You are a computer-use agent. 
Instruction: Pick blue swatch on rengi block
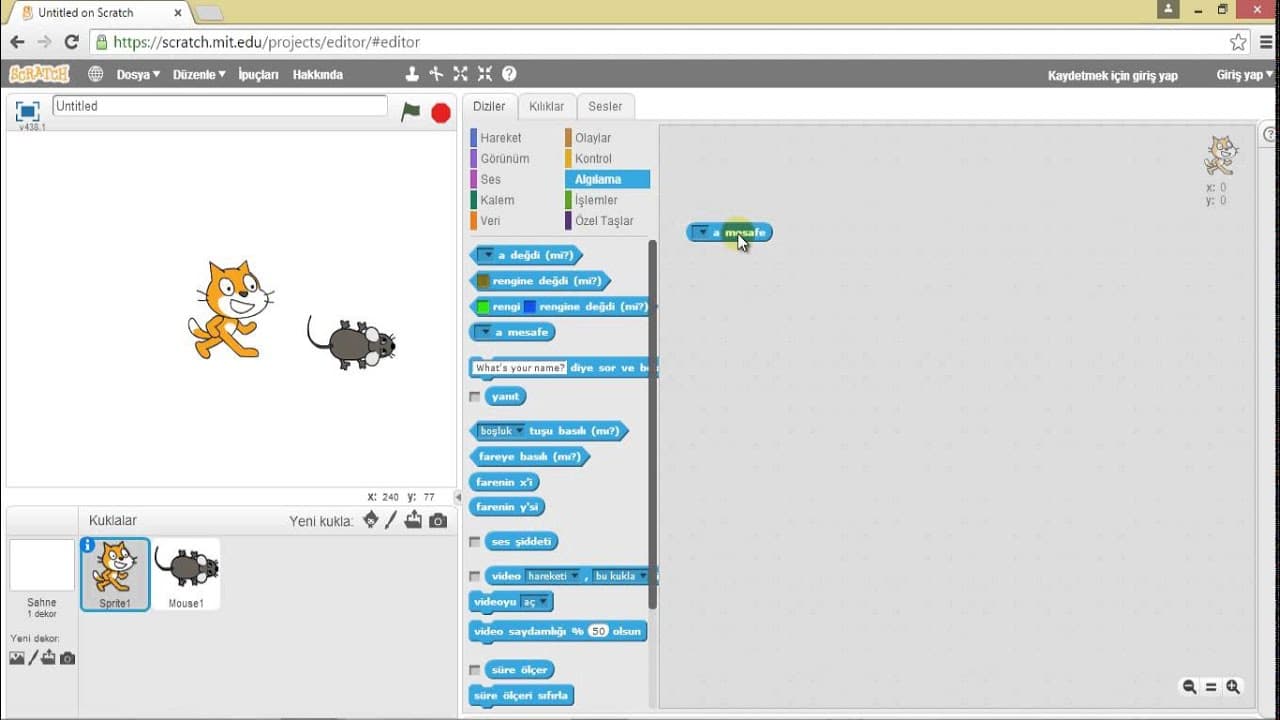point(530,307)
